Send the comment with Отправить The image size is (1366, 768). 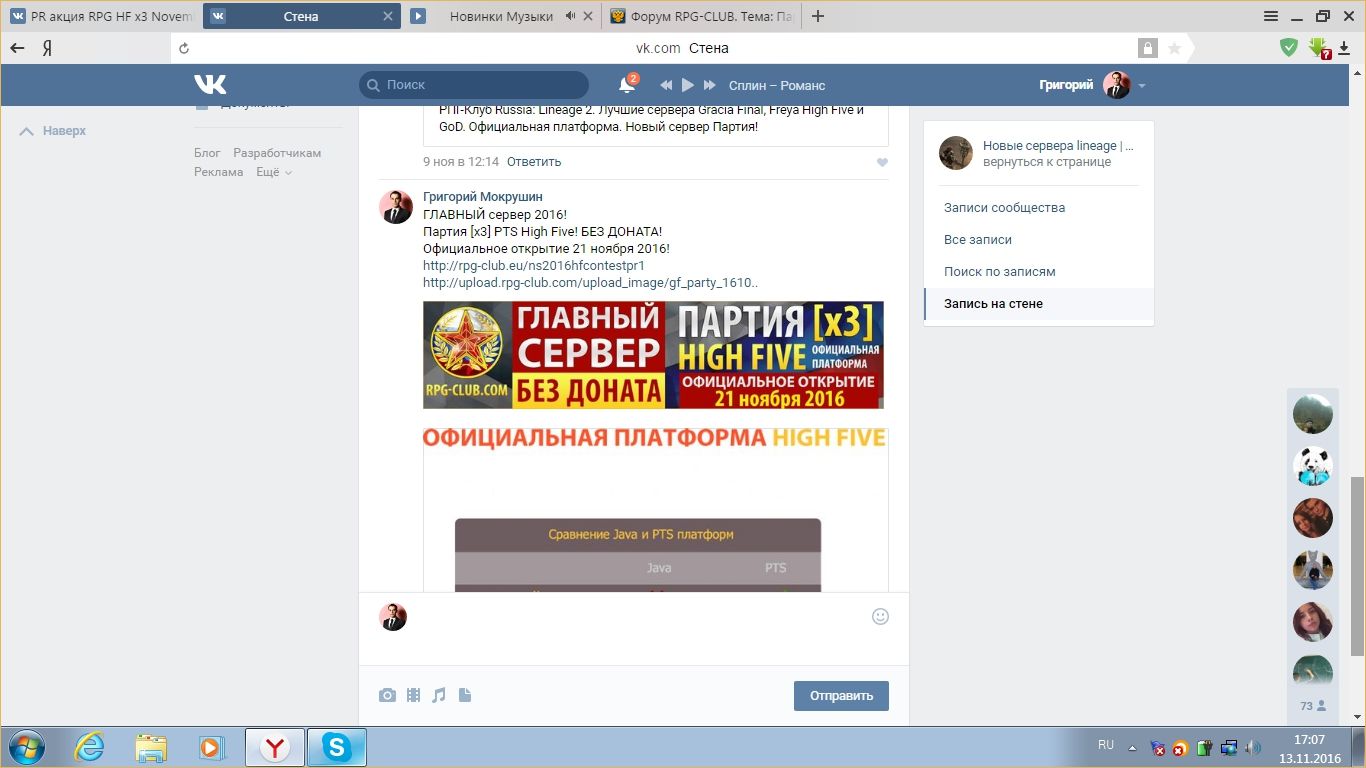[x=841, y=696]
